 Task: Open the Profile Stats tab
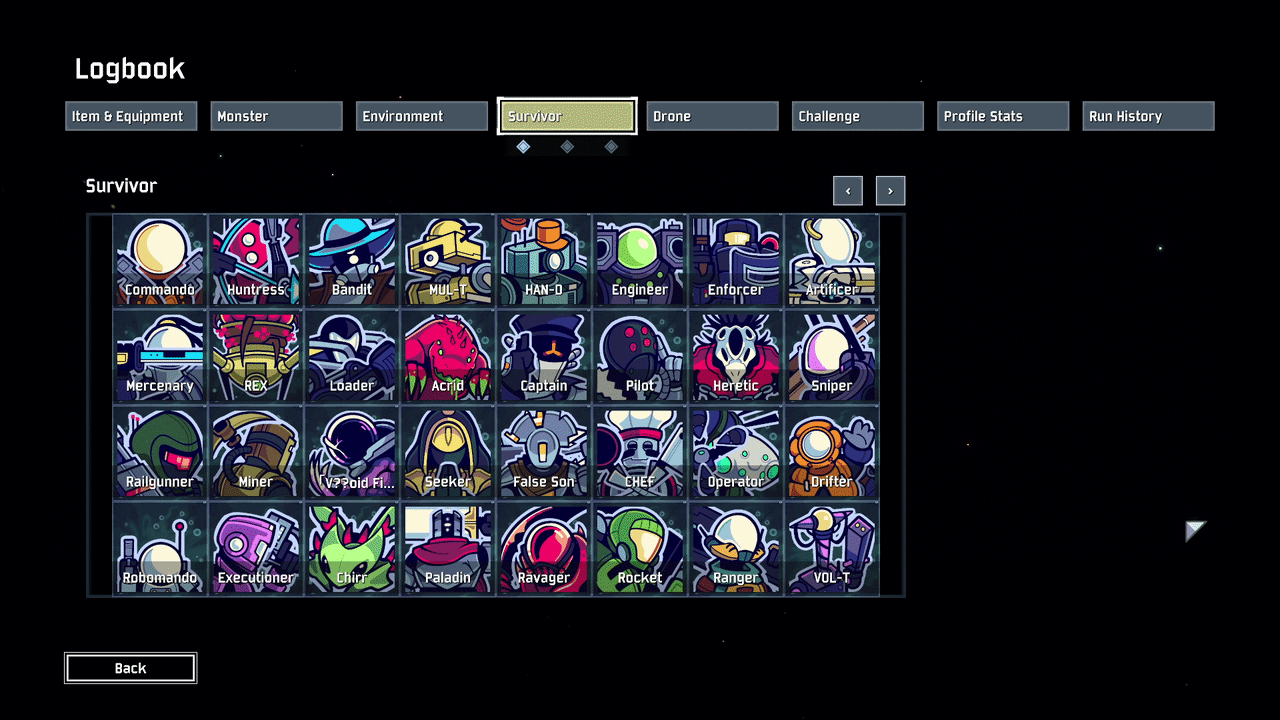click(1003, 116)
